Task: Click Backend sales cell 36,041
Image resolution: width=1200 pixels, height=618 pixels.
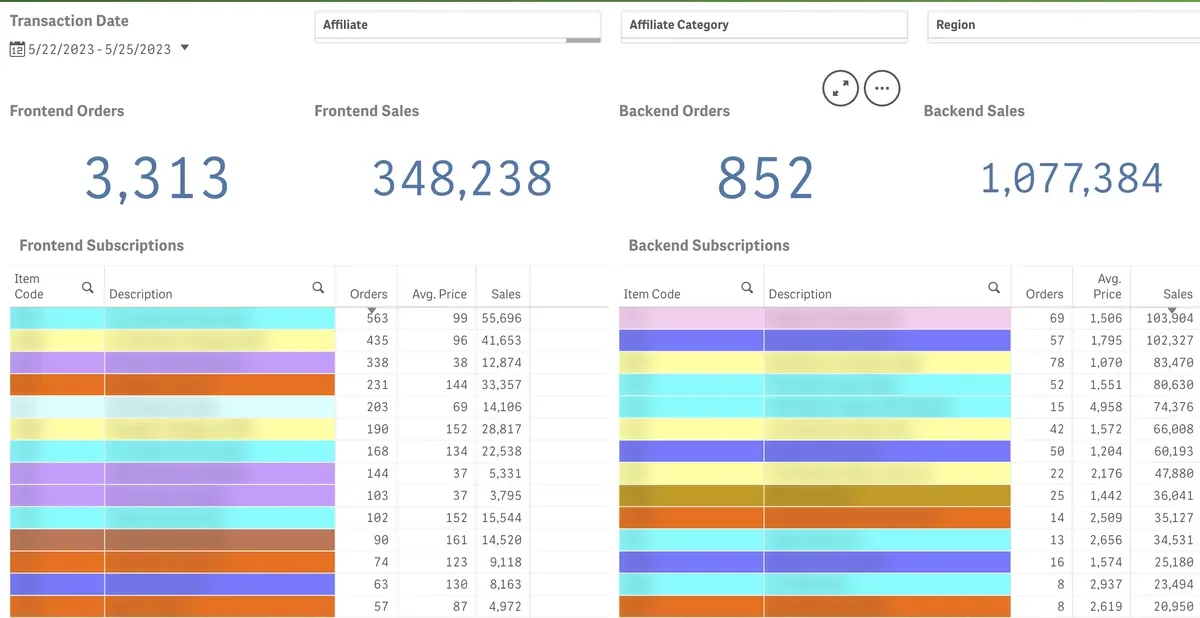Action: coord(1173,495)
